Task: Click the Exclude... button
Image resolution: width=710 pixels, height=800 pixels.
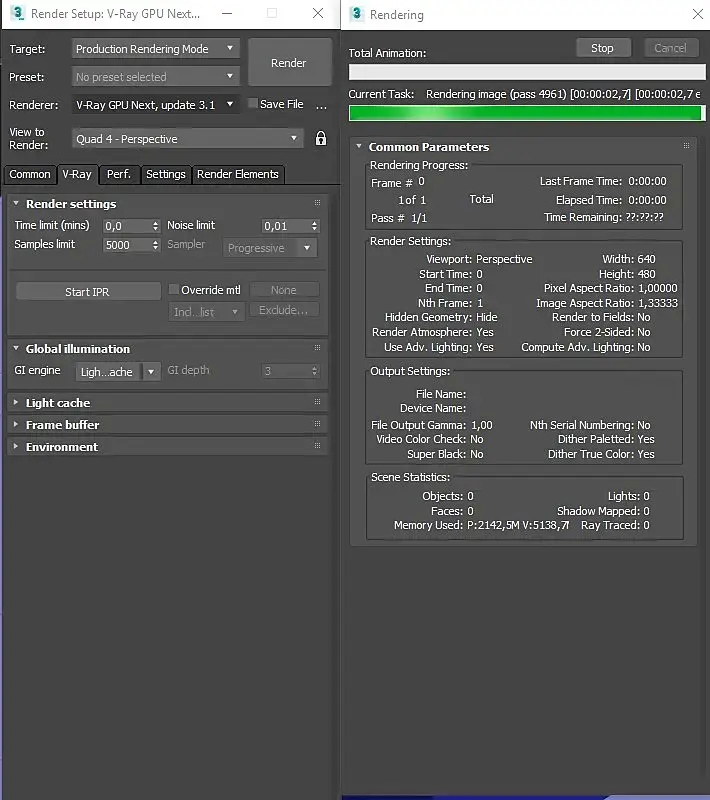Action: click(x=284, y=310)
